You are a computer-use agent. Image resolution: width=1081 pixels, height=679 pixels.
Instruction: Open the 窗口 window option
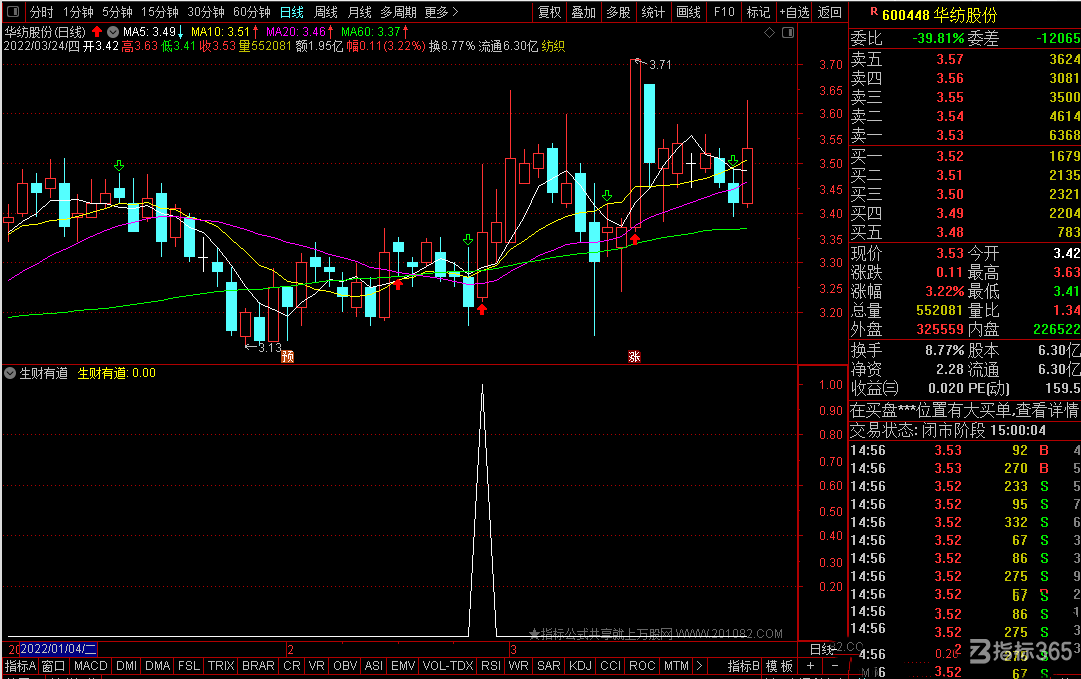53,666
